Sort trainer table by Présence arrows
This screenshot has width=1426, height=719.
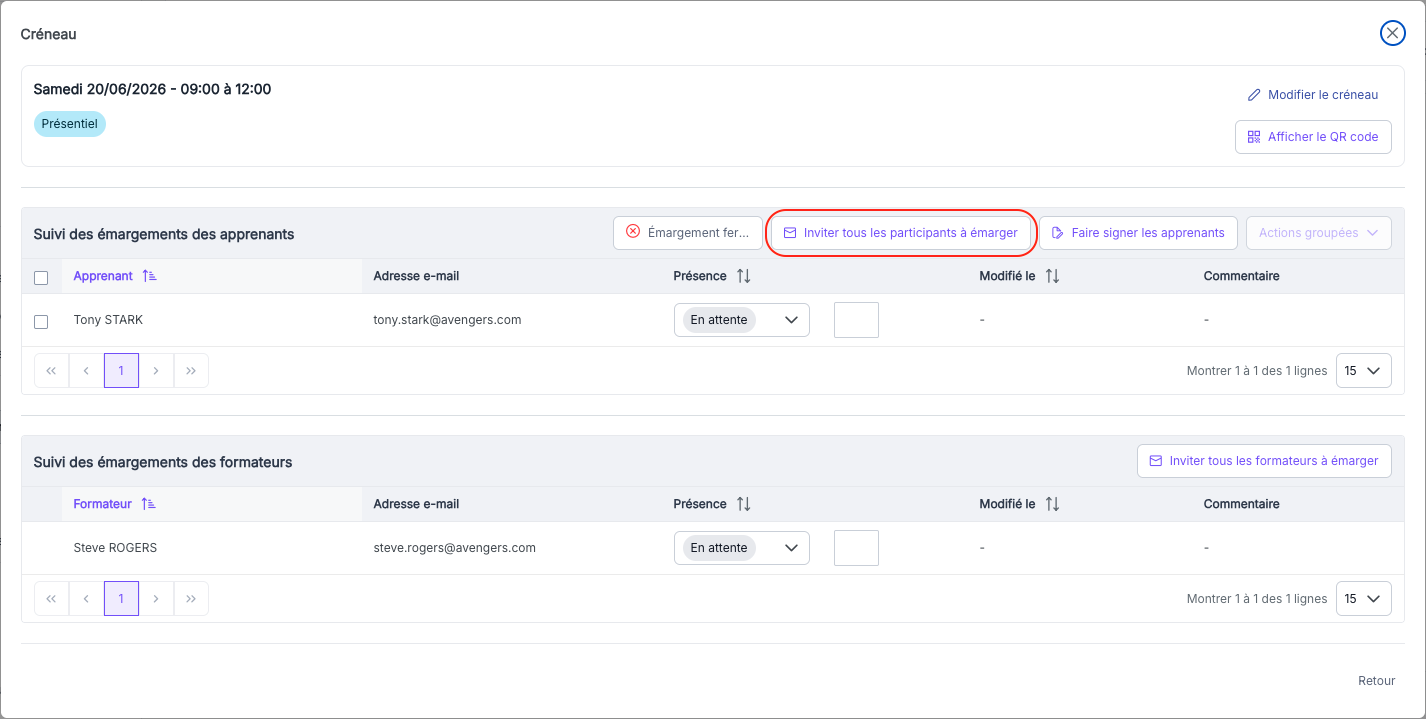coord(744,504)
